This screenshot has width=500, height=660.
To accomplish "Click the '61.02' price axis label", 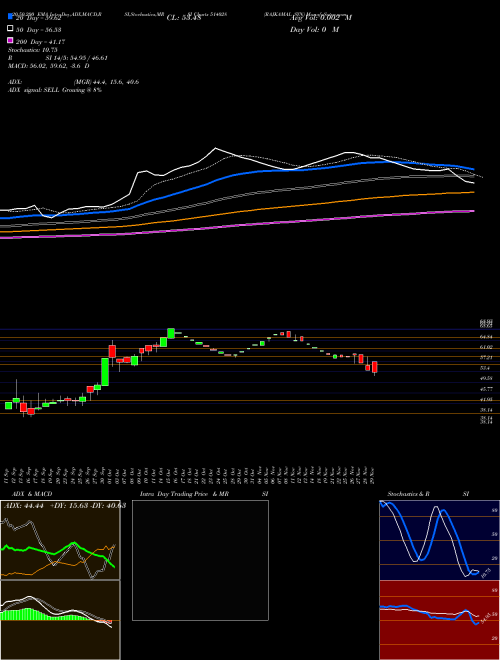I will 486,347.
